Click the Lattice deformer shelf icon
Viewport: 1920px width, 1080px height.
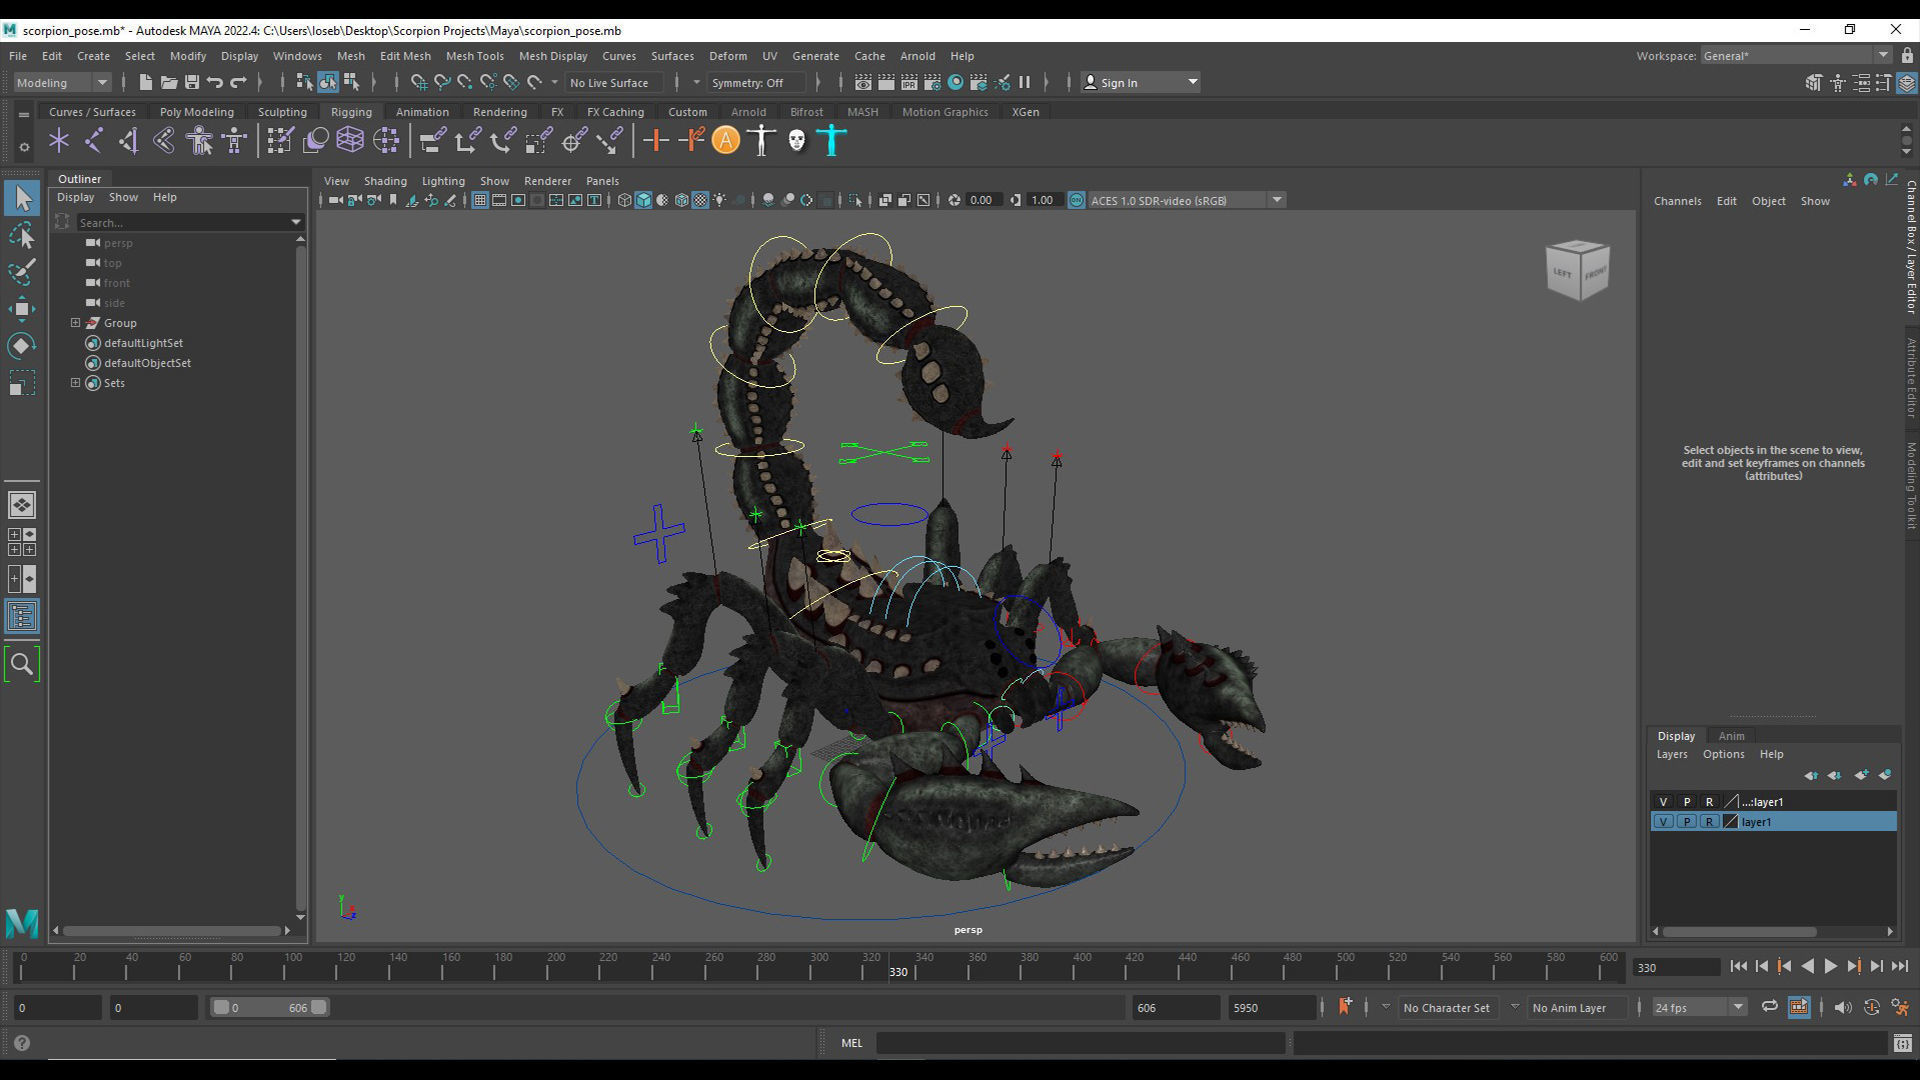coord(350,140)
